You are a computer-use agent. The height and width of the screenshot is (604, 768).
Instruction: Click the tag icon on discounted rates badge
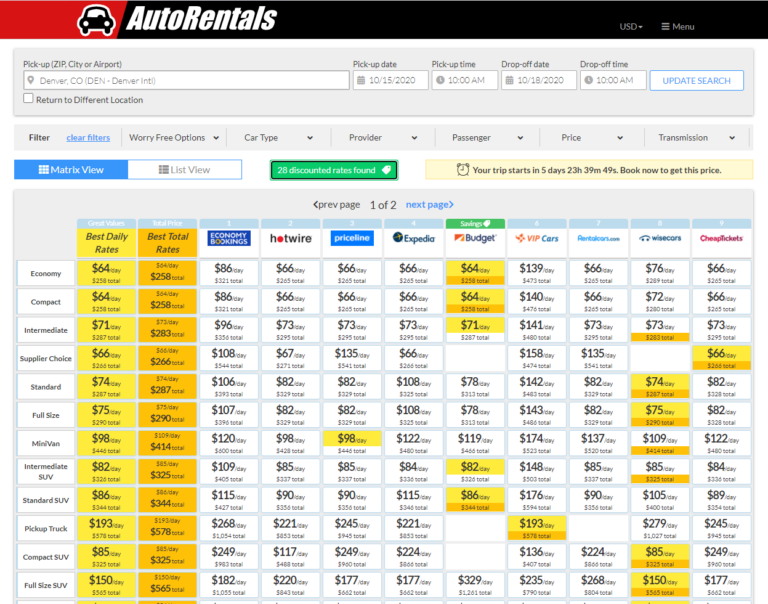click(x=386, y=170)
